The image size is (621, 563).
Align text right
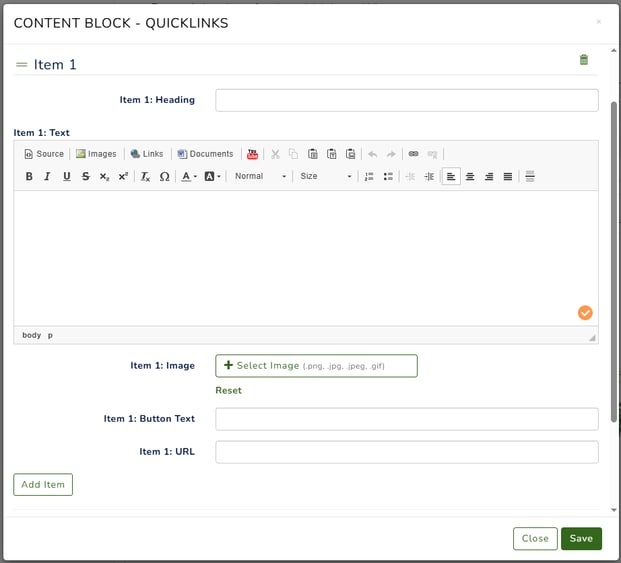coord(489,176)
